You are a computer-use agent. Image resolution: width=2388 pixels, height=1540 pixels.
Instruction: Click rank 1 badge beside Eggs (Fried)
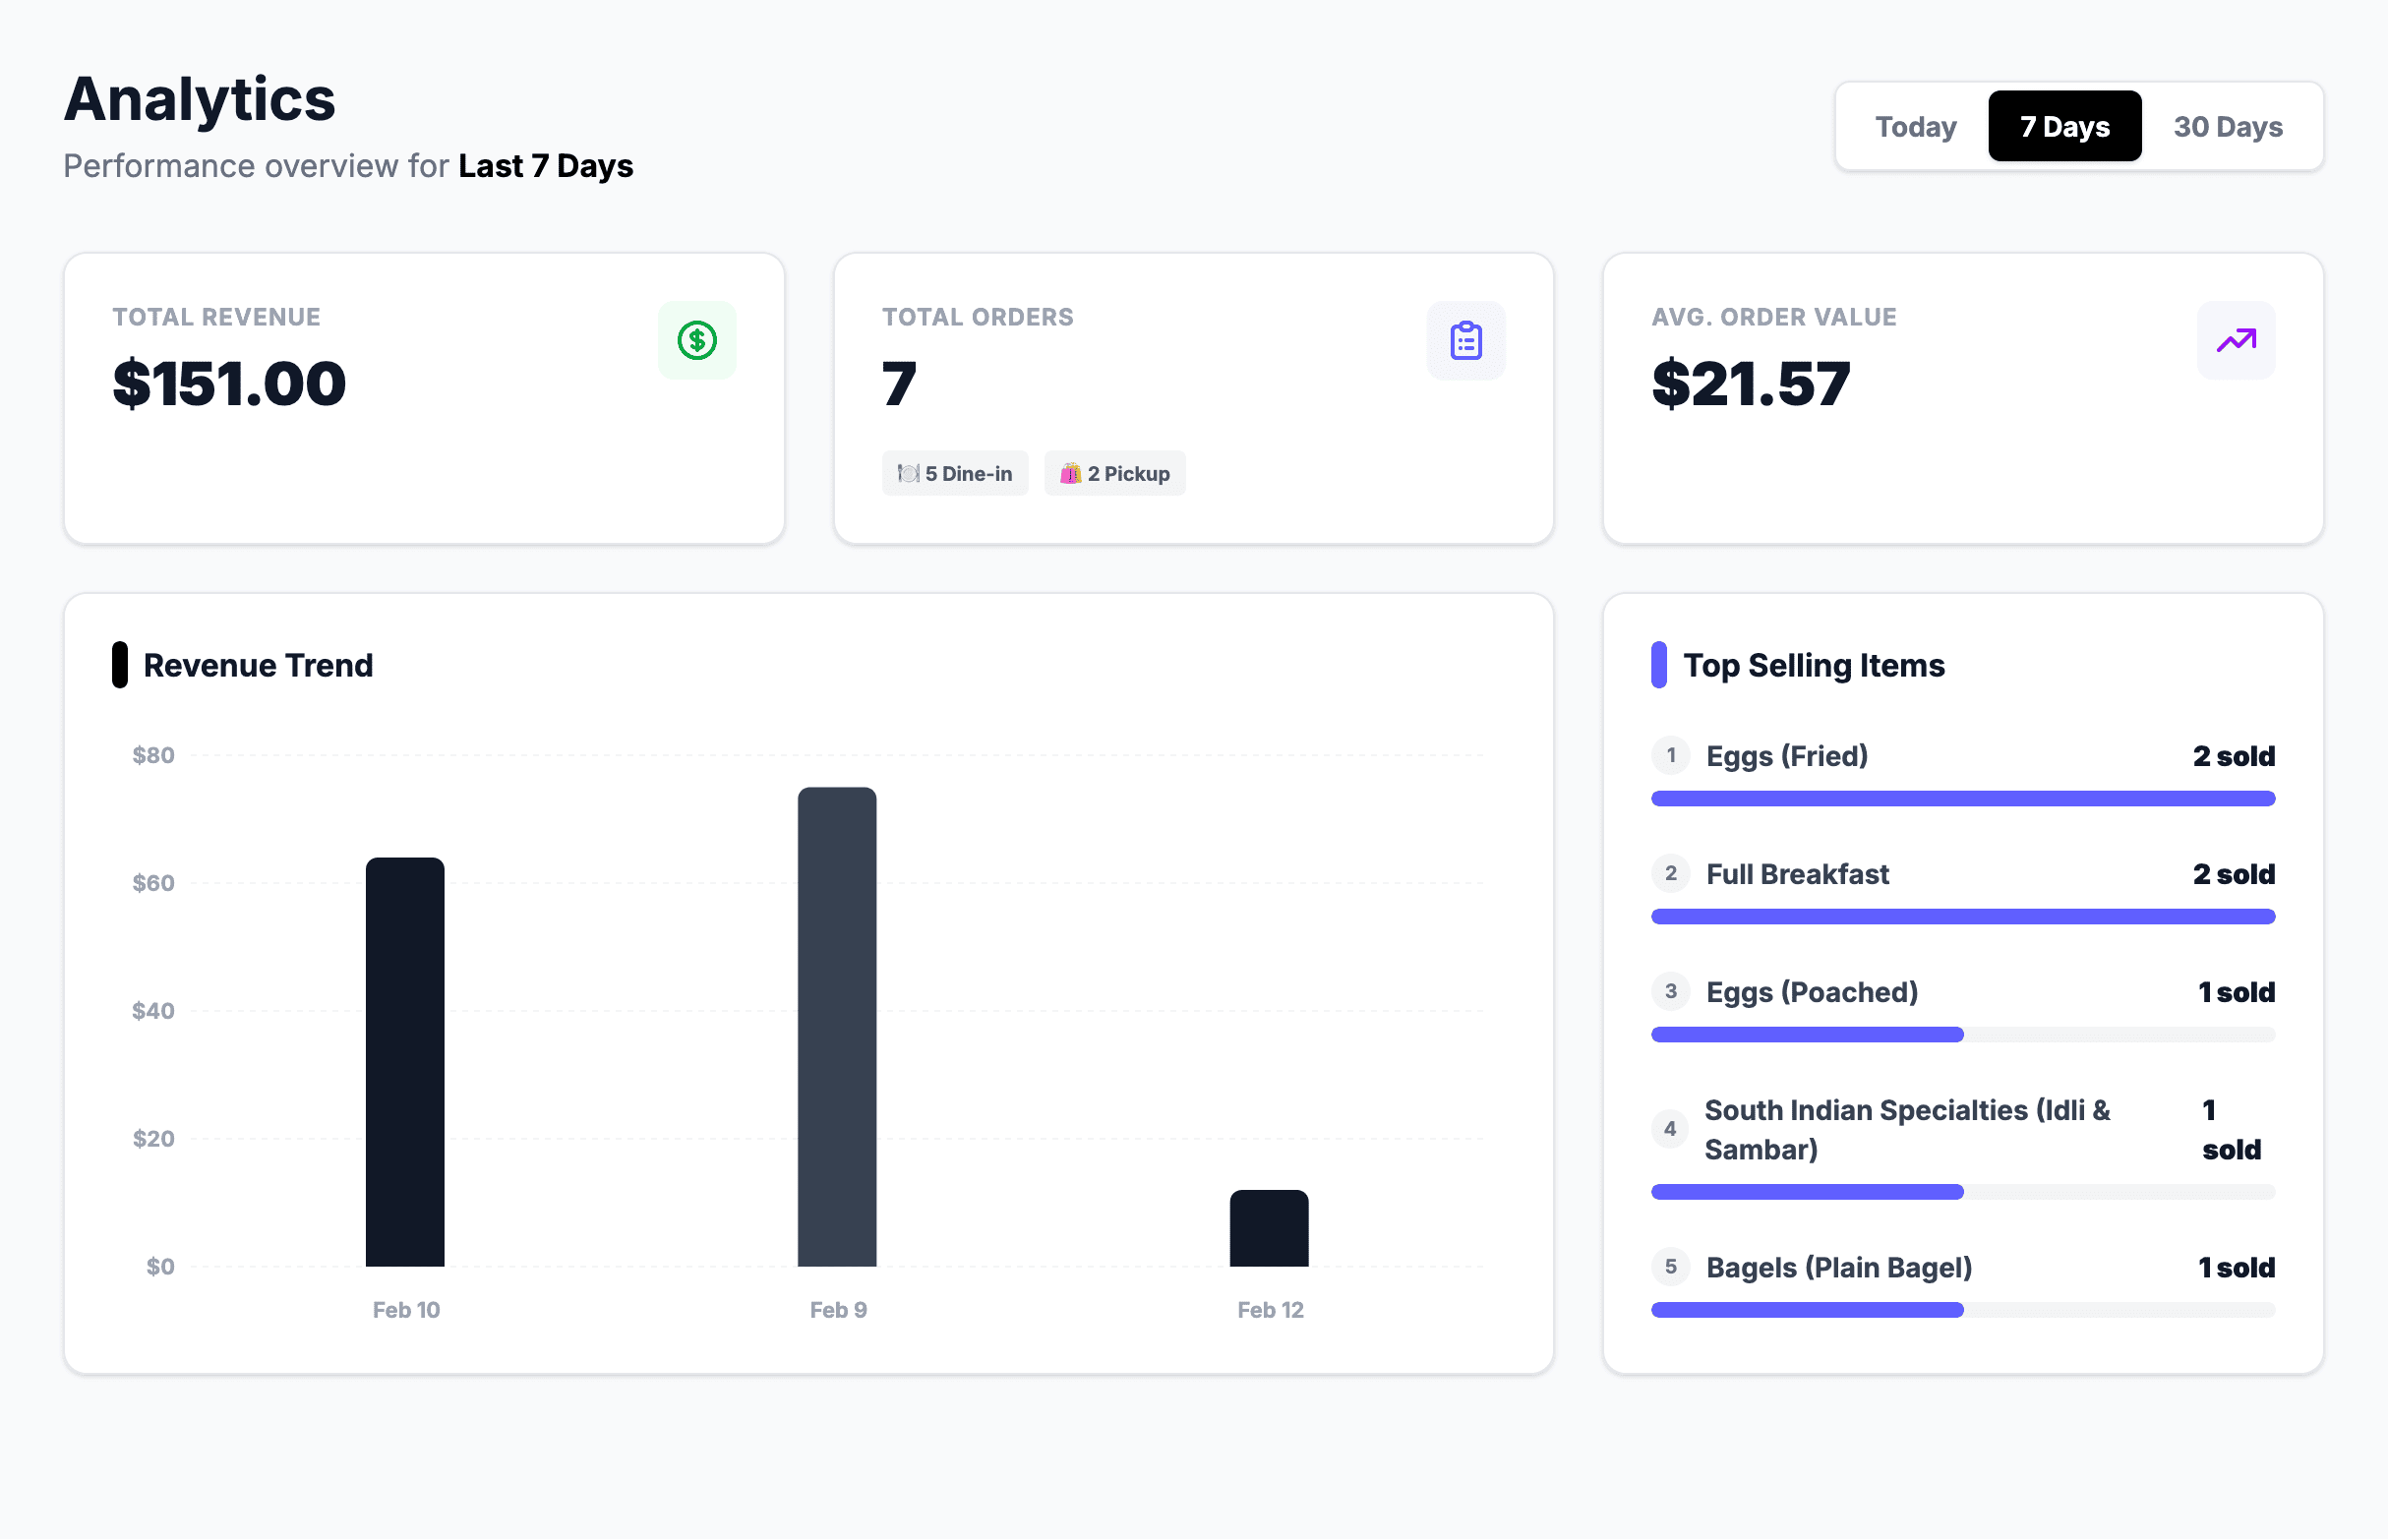pyautogui.click(x=1670, y=755)
